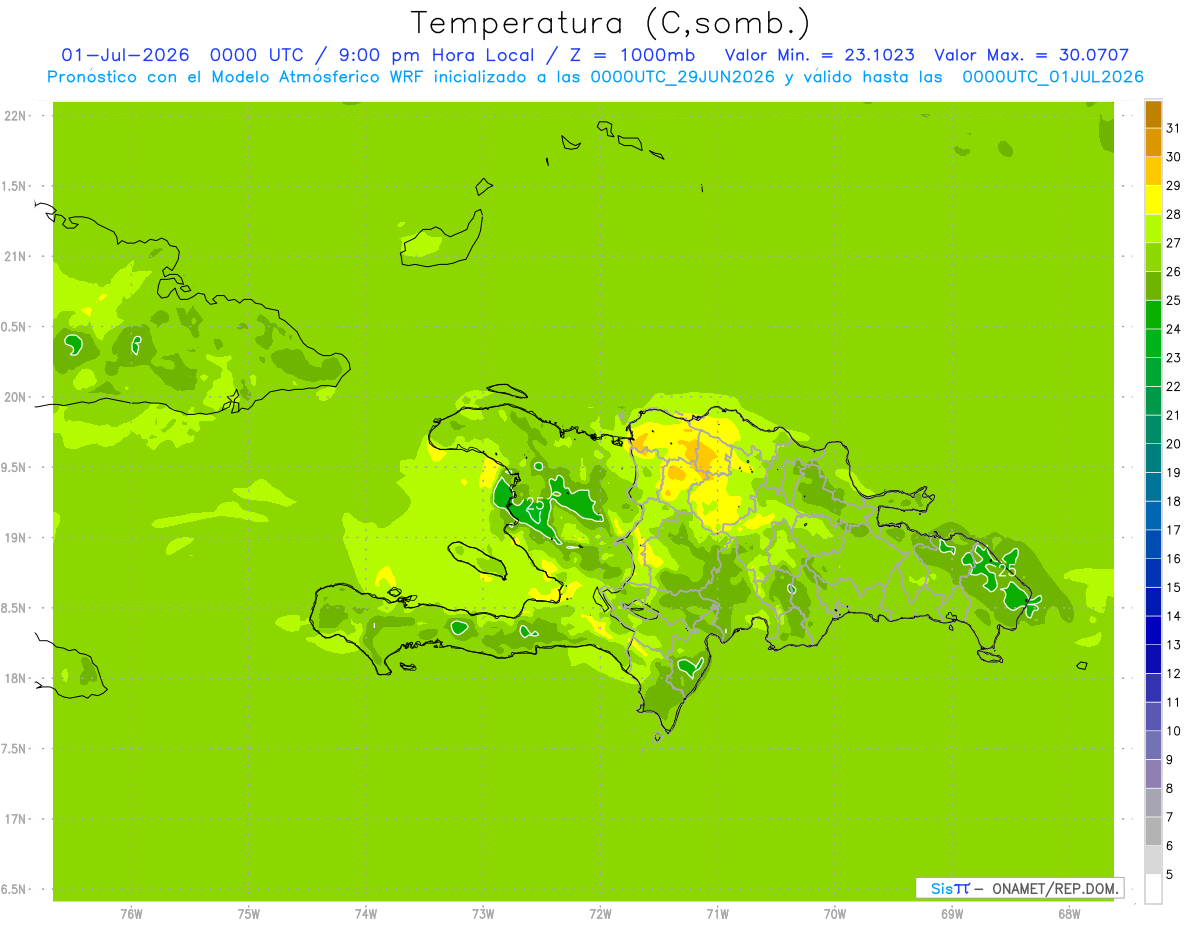Click the colorbar label 20

[x=1173, y=444]
